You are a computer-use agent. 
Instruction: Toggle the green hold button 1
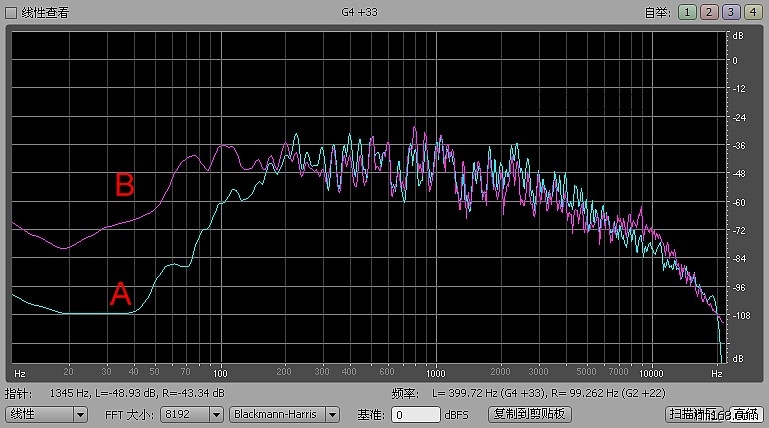[687, 12]
